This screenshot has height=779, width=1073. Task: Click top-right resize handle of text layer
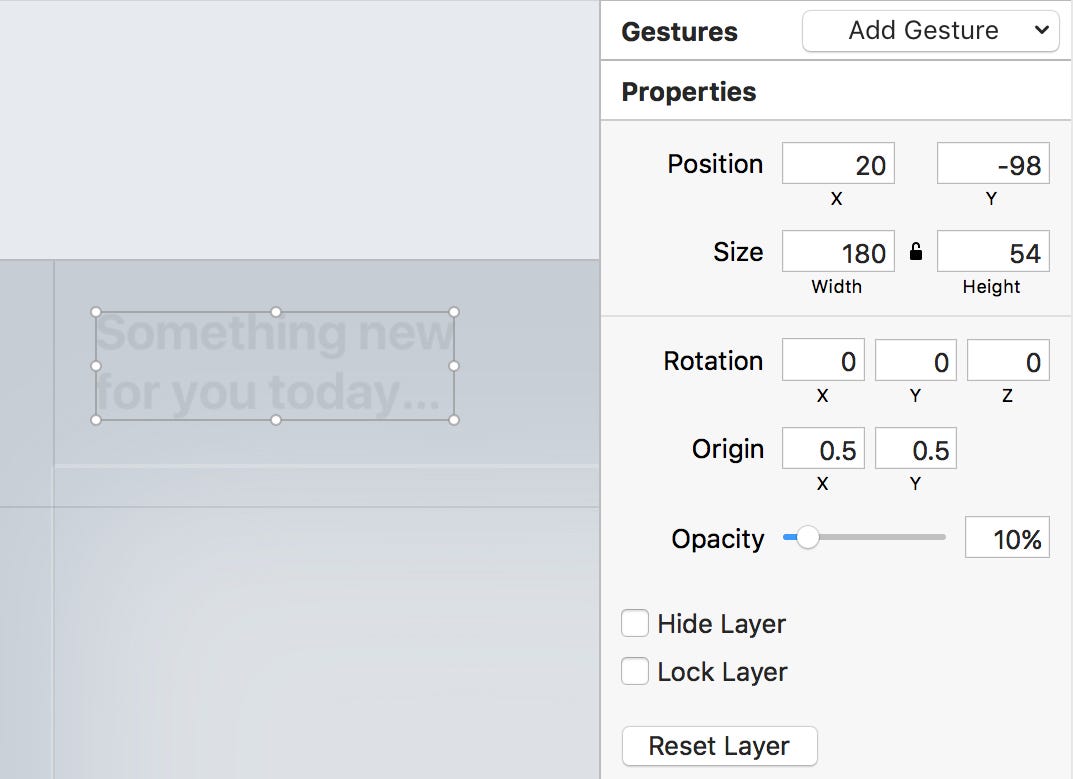click(454, 312)
